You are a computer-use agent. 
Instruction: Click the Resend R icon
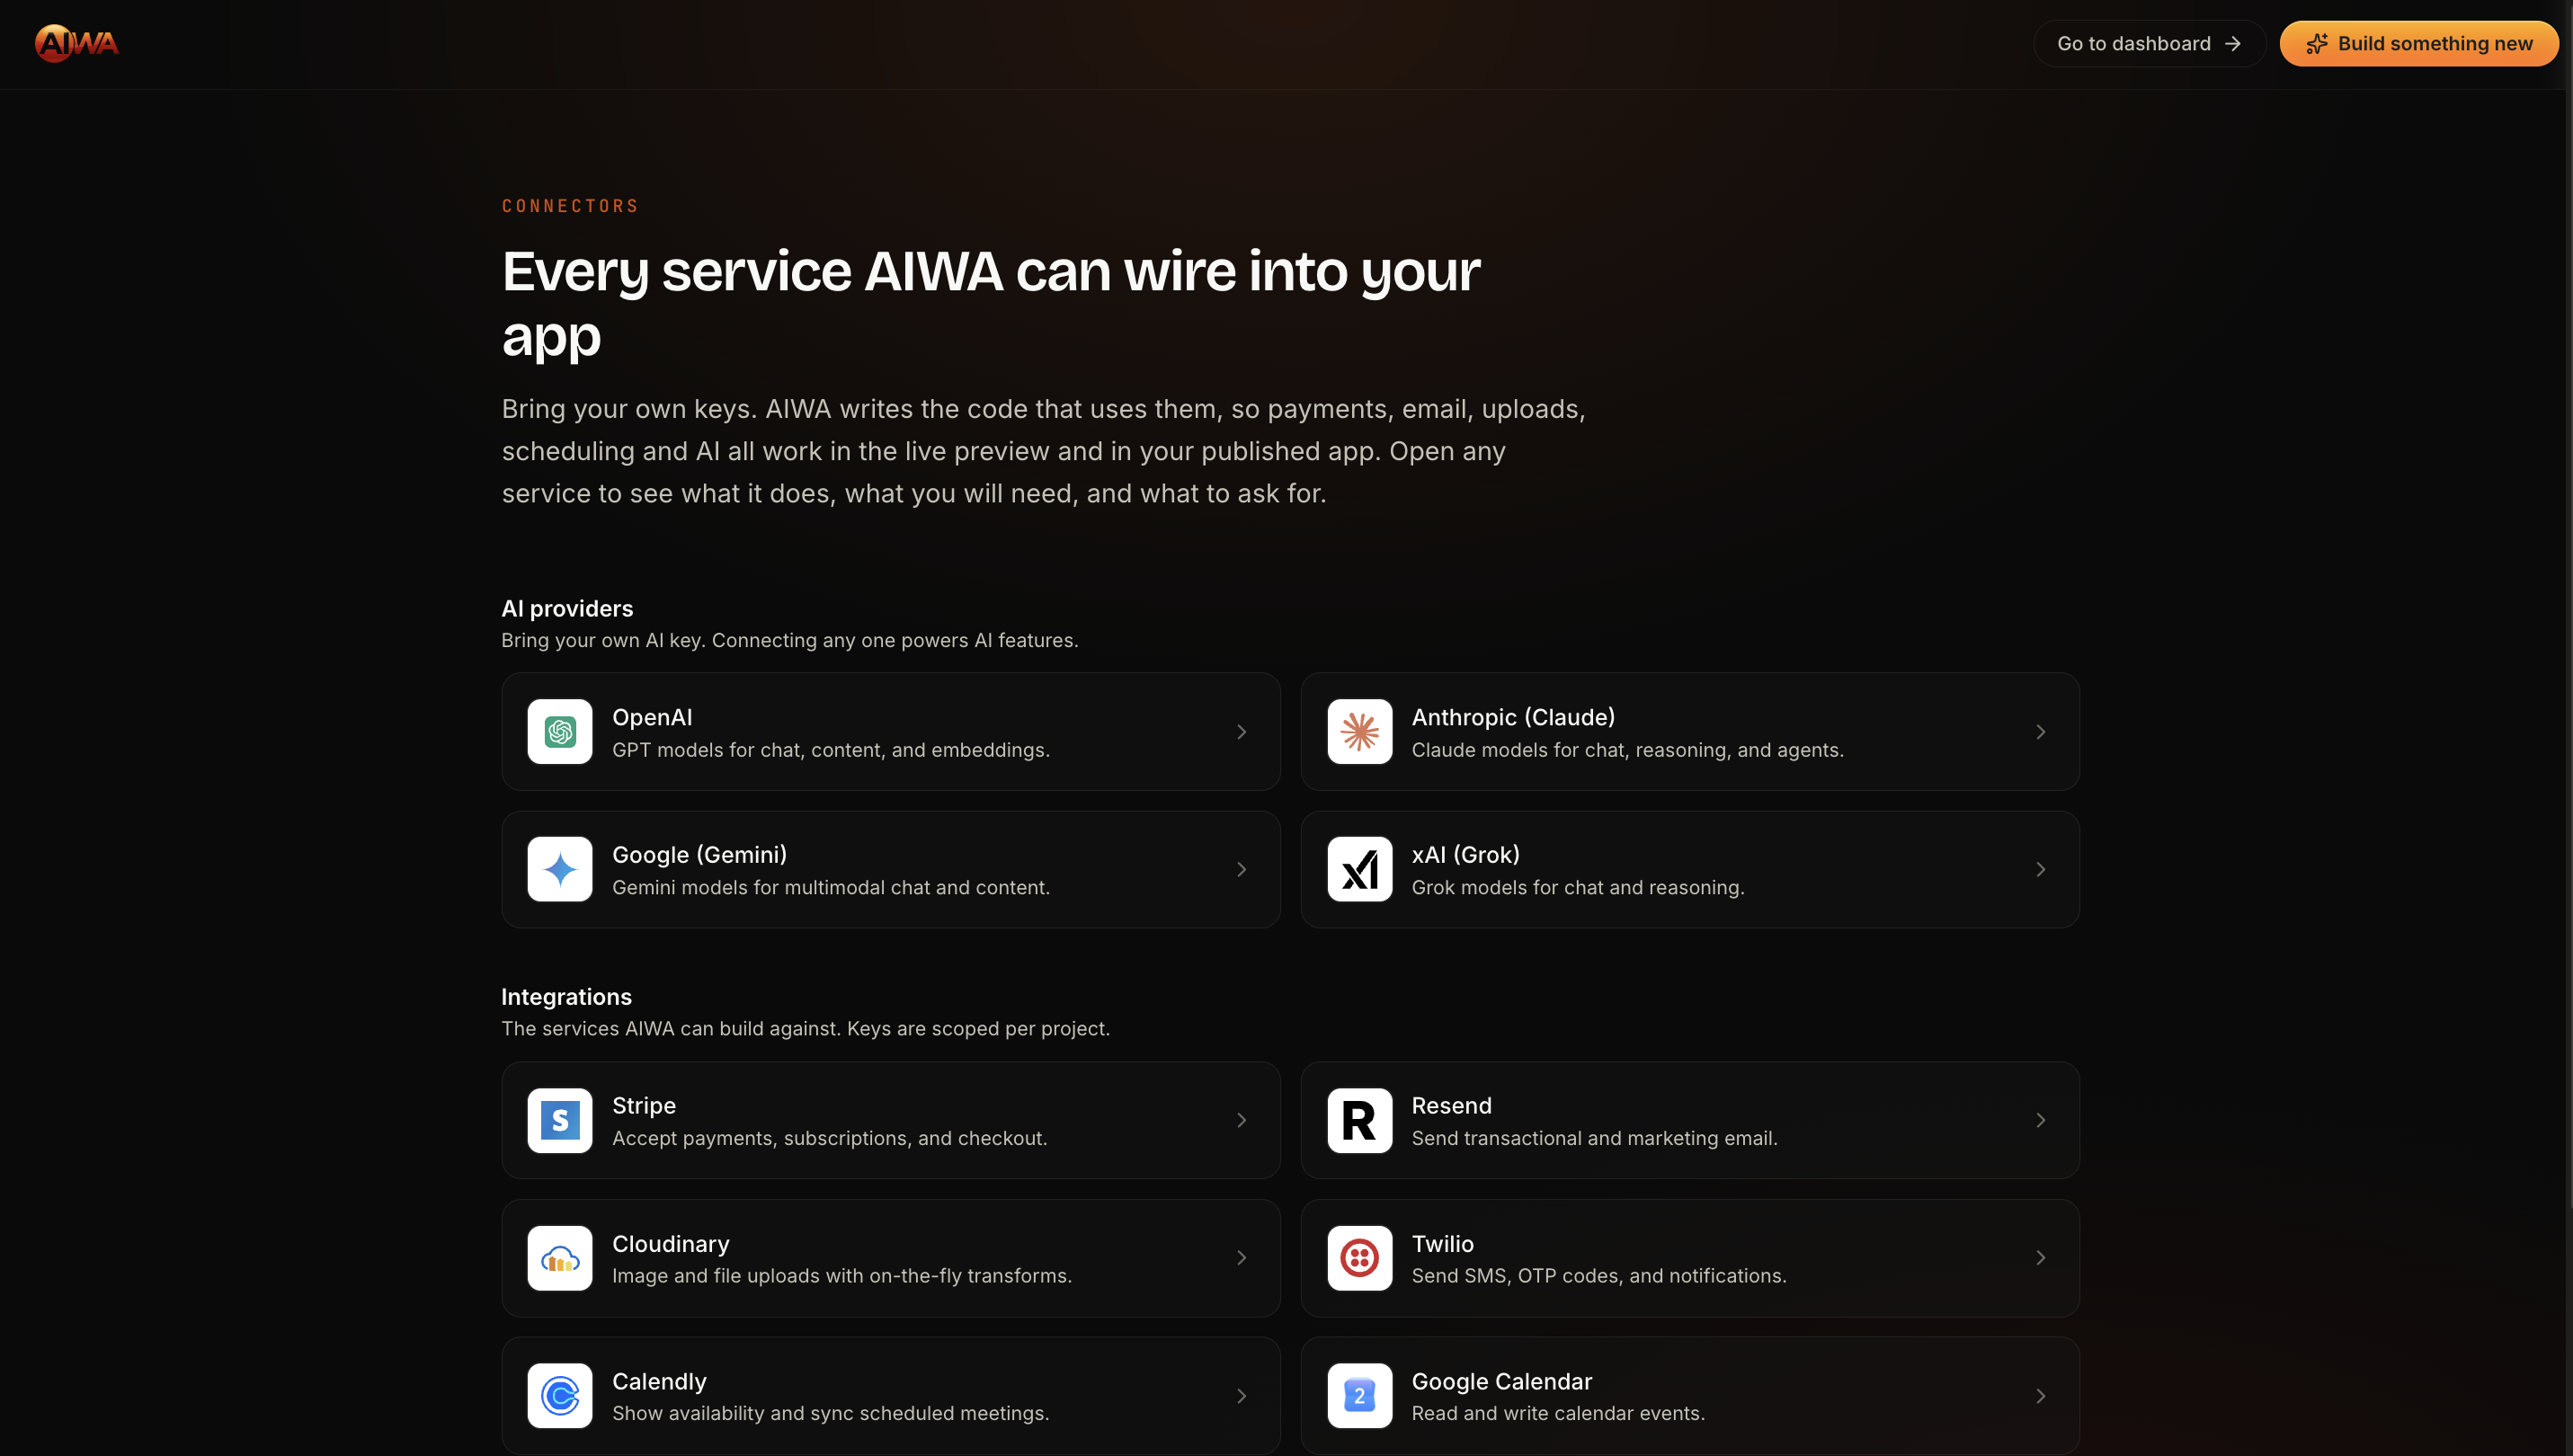coord(1359,1120)
